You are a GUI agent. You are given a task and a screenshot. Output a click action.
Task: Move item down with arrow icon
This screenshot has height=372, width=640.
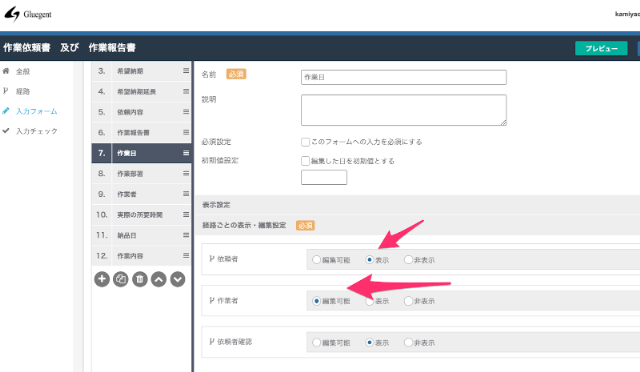coord(178,279)
